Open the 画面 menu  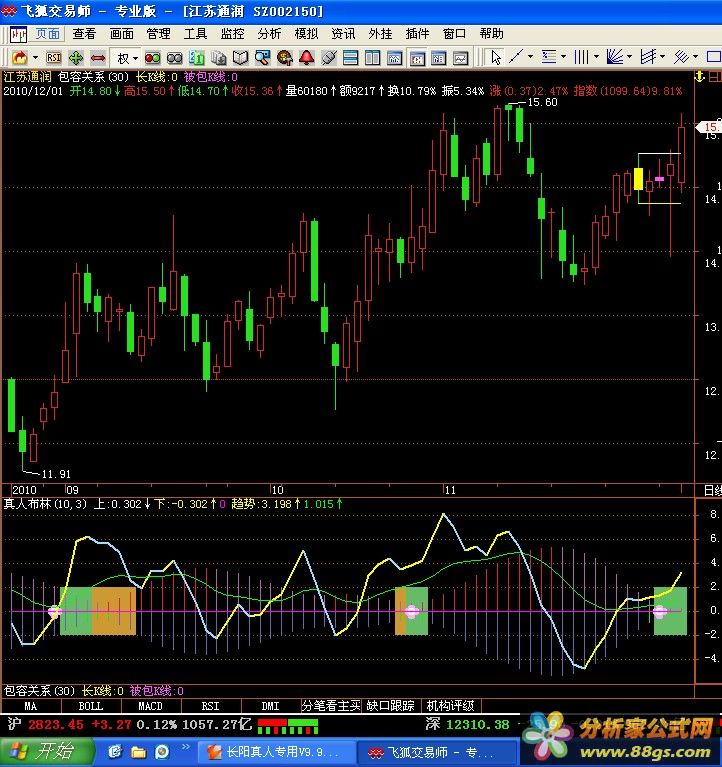121,34
